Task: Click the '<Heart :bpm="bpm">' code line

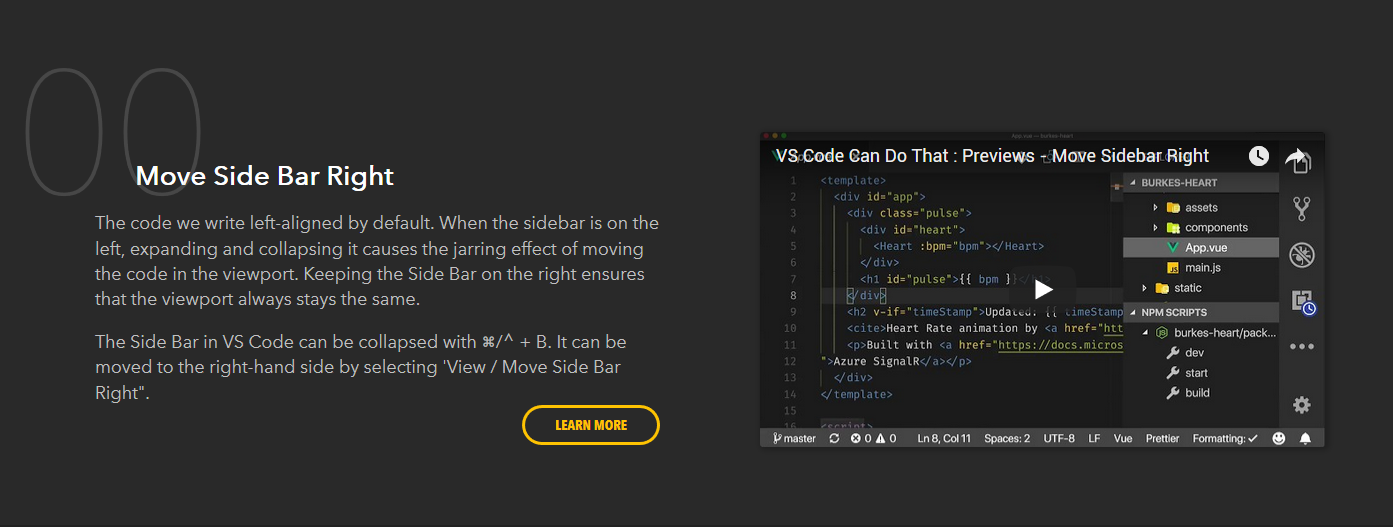Action: point(958,246)
